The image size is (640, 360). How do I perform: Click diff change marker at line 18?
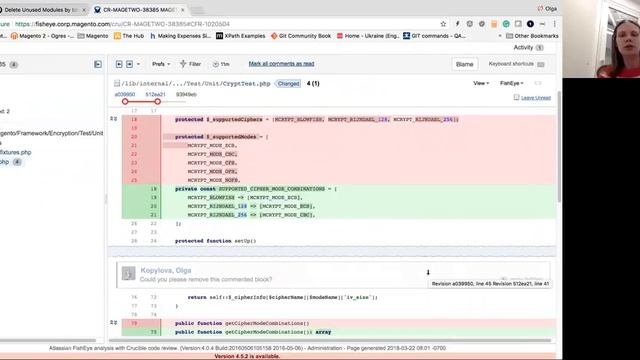click(113, 119)
